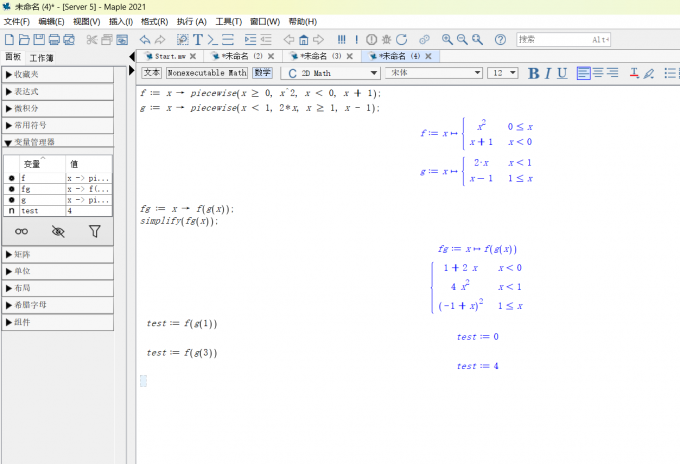This screenshot has width=680, height=464.
Task: Open print preview
Action: pos(69,39)
